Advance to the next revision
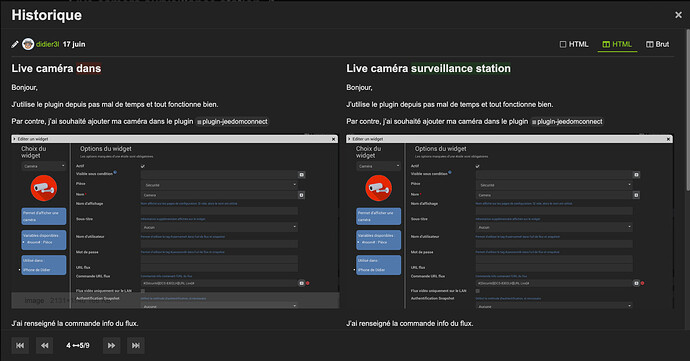 pos(111,346)
